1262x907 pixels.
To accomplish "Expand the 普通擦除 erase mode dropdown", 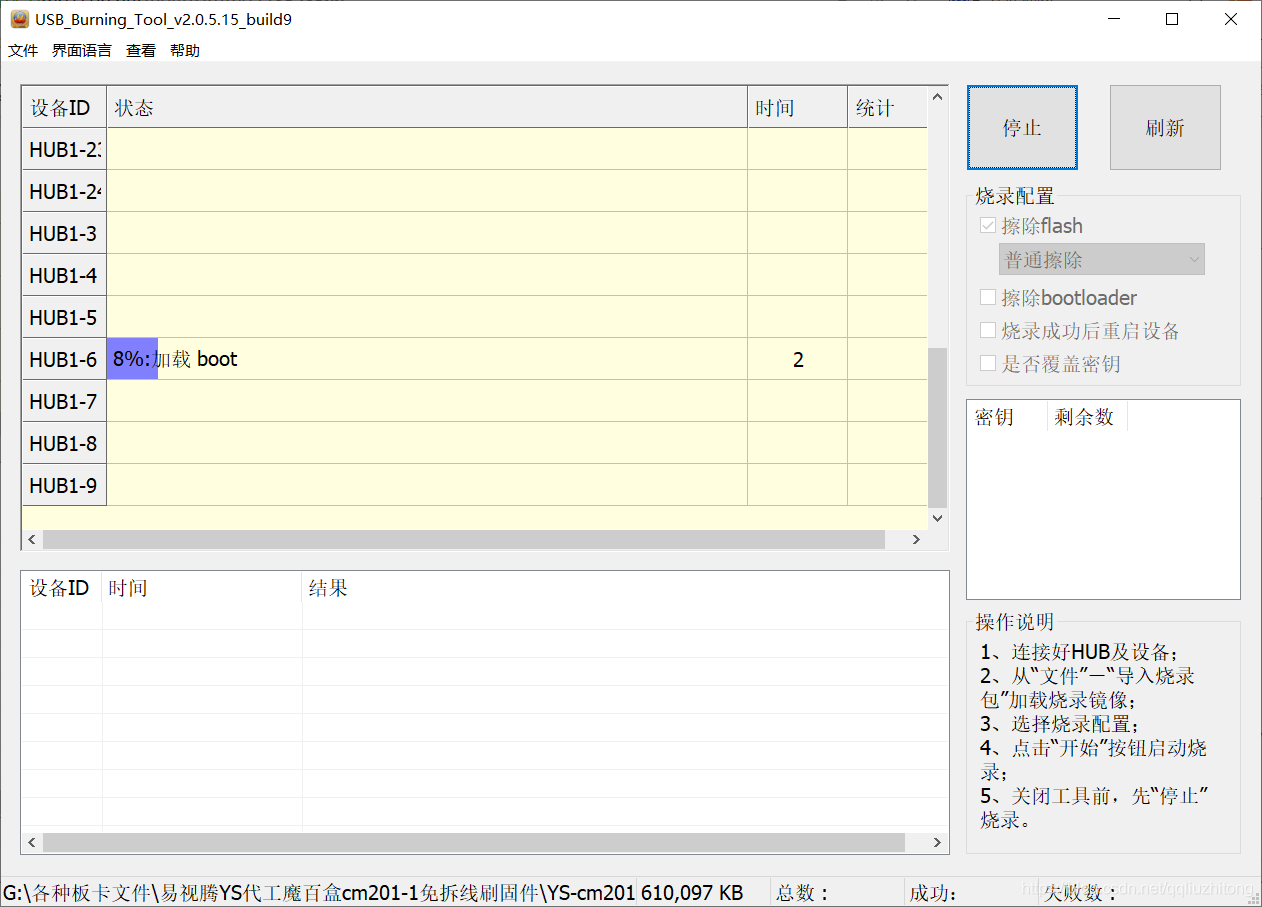I will [1101, 260].
